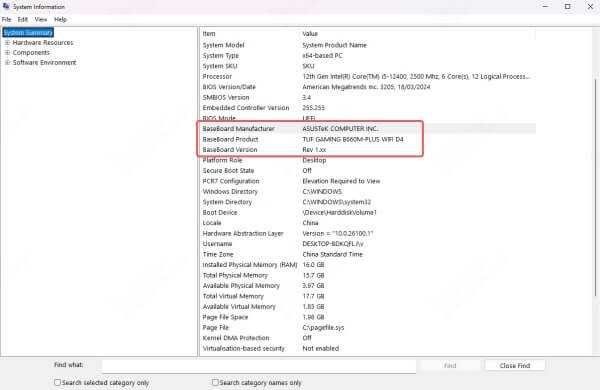Select Components tree item

pos(31,52)
